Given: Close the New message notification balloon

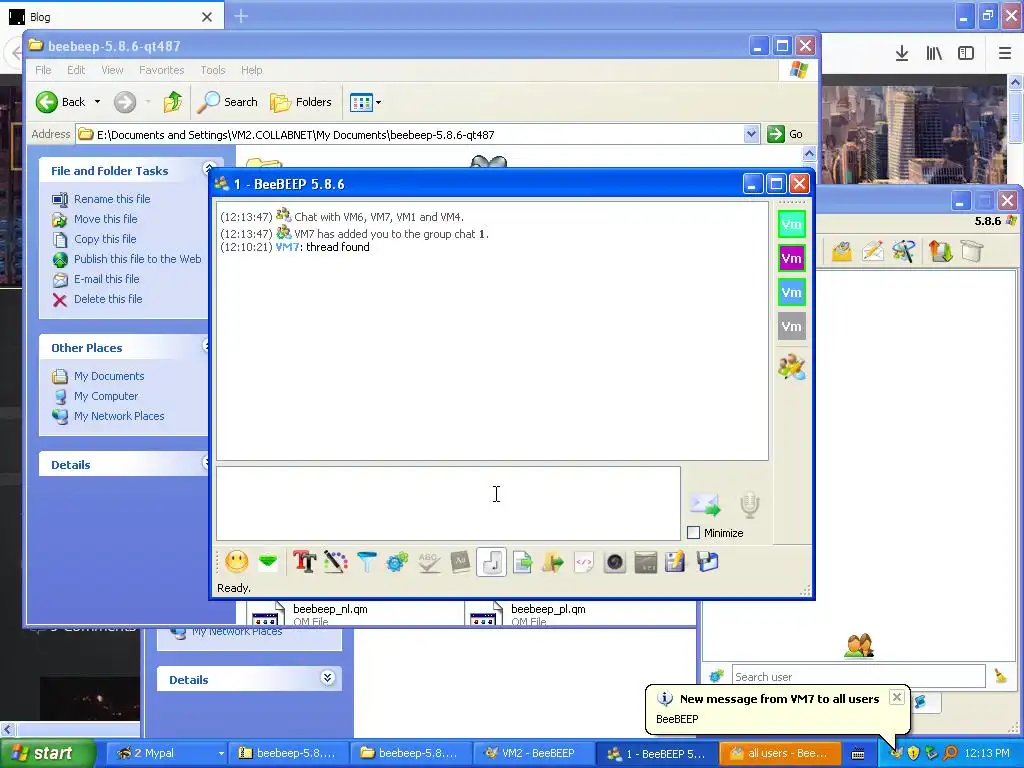Looking at the screenshot, I should coord(897,697).
